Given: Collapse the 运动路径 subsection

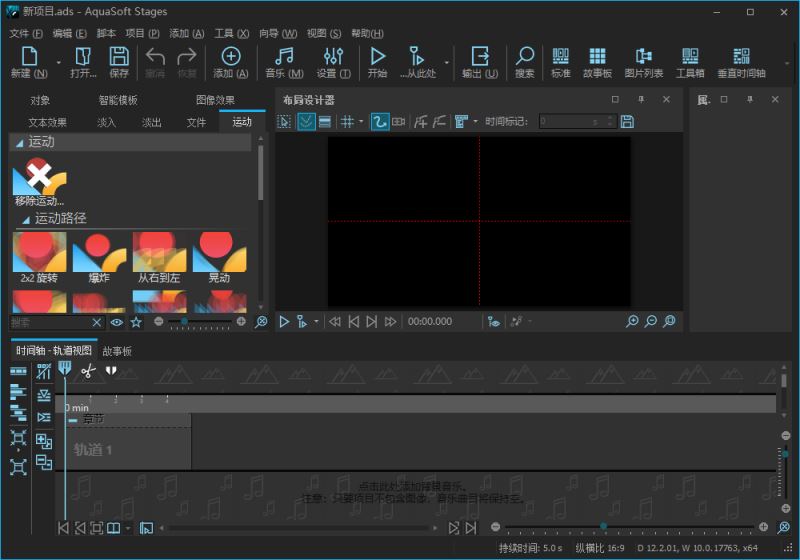Looking at the screenshot, I should coord(26,220).
